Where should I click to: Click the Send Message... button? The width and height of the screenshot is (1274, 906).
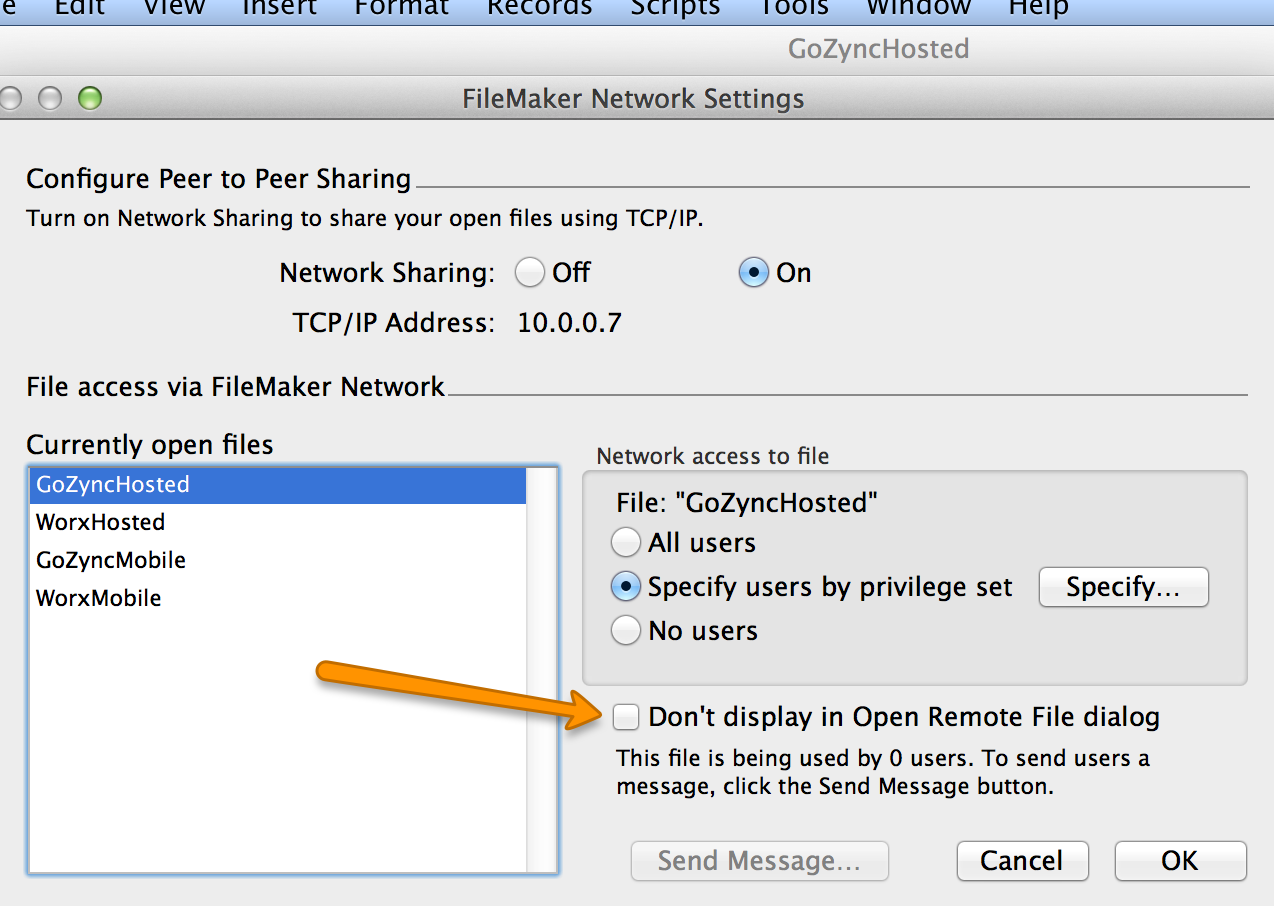759,861
